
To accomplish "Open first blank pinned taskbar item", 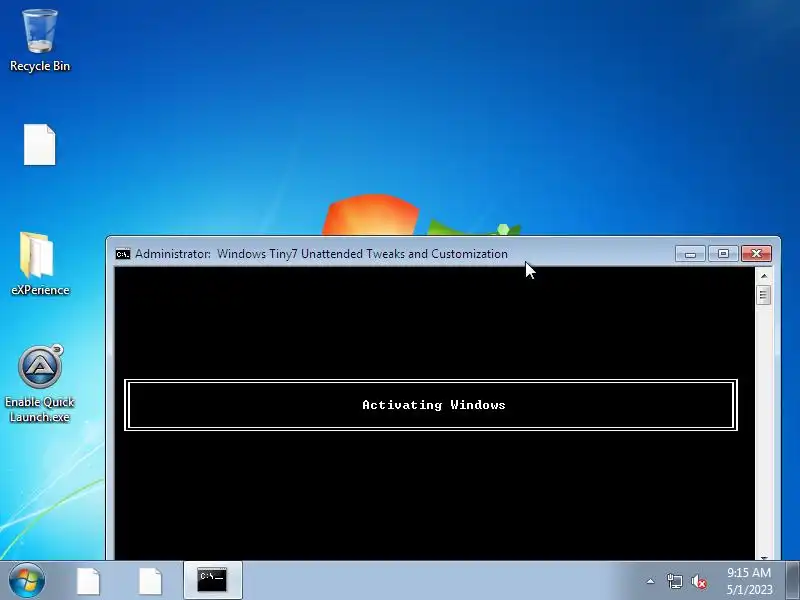I will 88,581.
